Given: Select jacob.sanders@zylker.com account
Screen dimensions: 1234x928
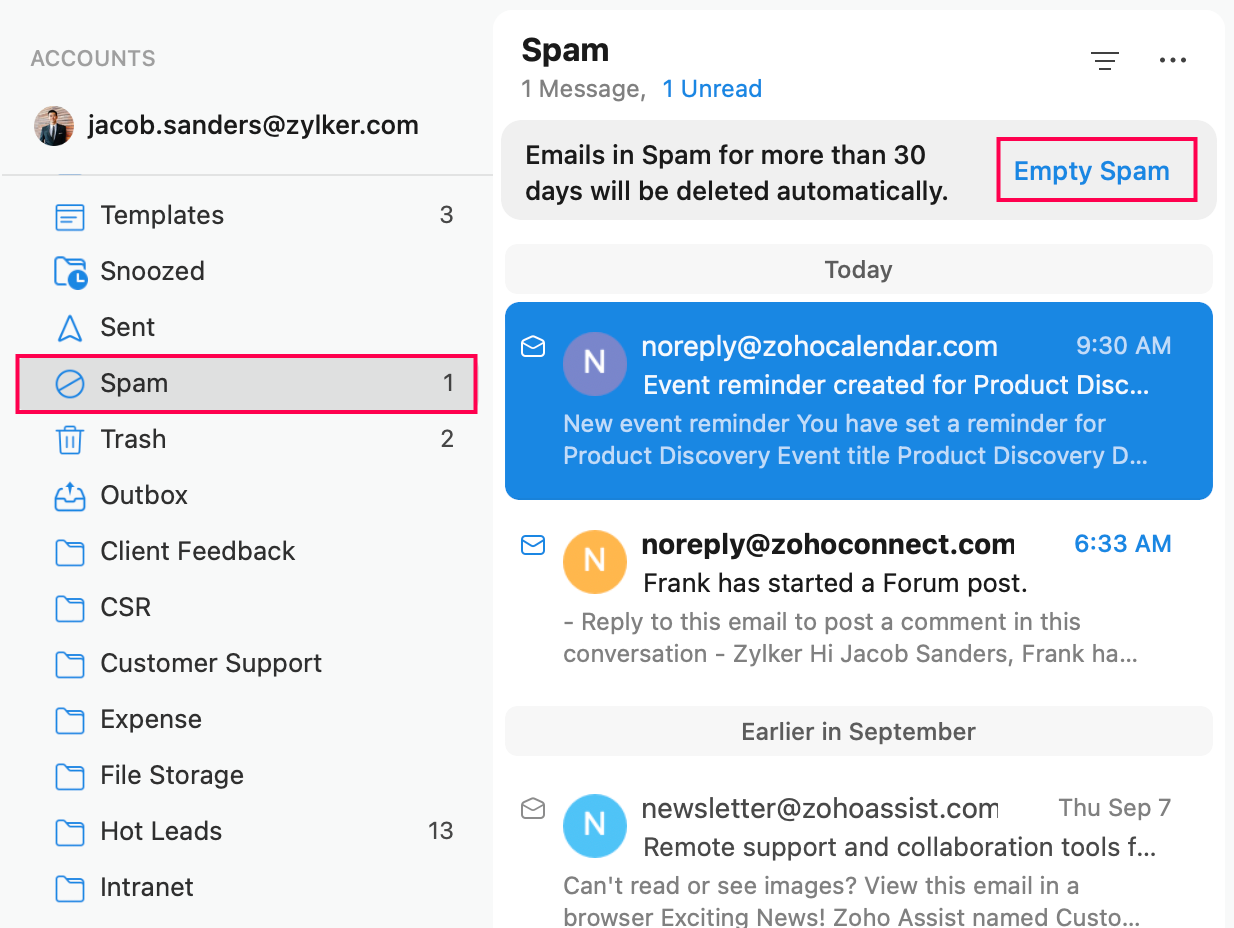Looking at the screenshot, I should 227,126.
